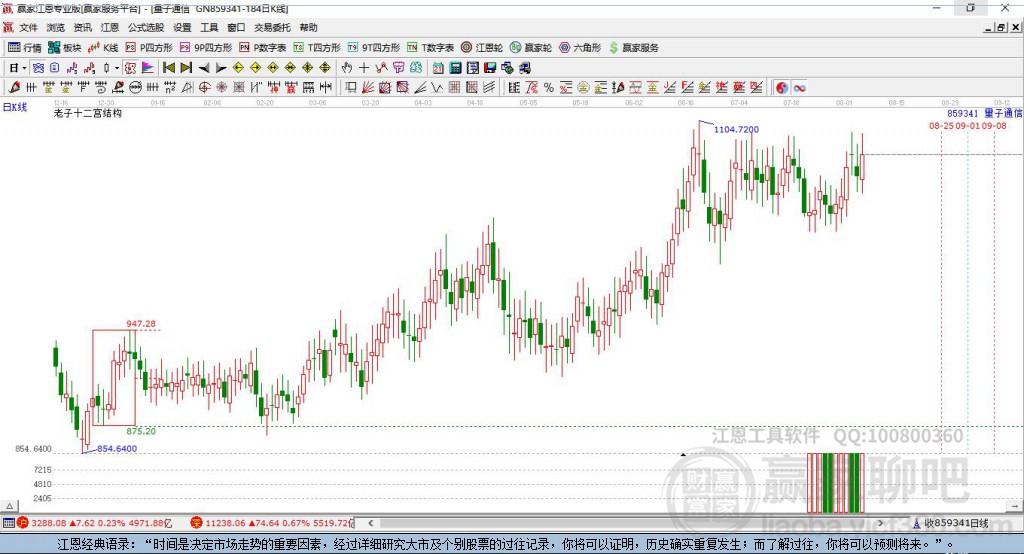The image size is (1024, 554).
Task: Open the 公式选股 menu
Action: click(x=145, y=28)
